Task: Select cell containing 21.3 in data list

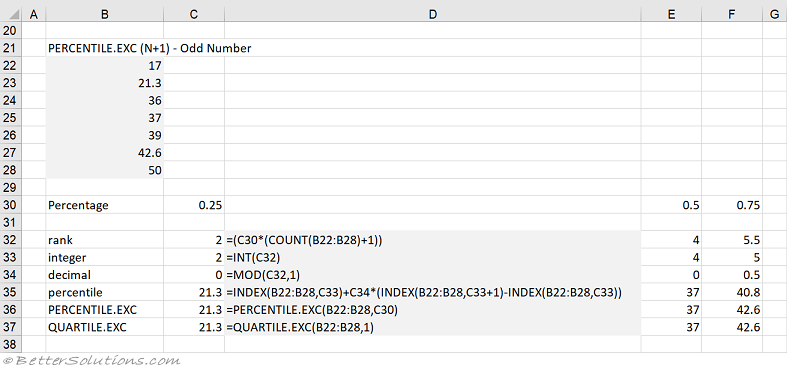Action: point(104,83)
